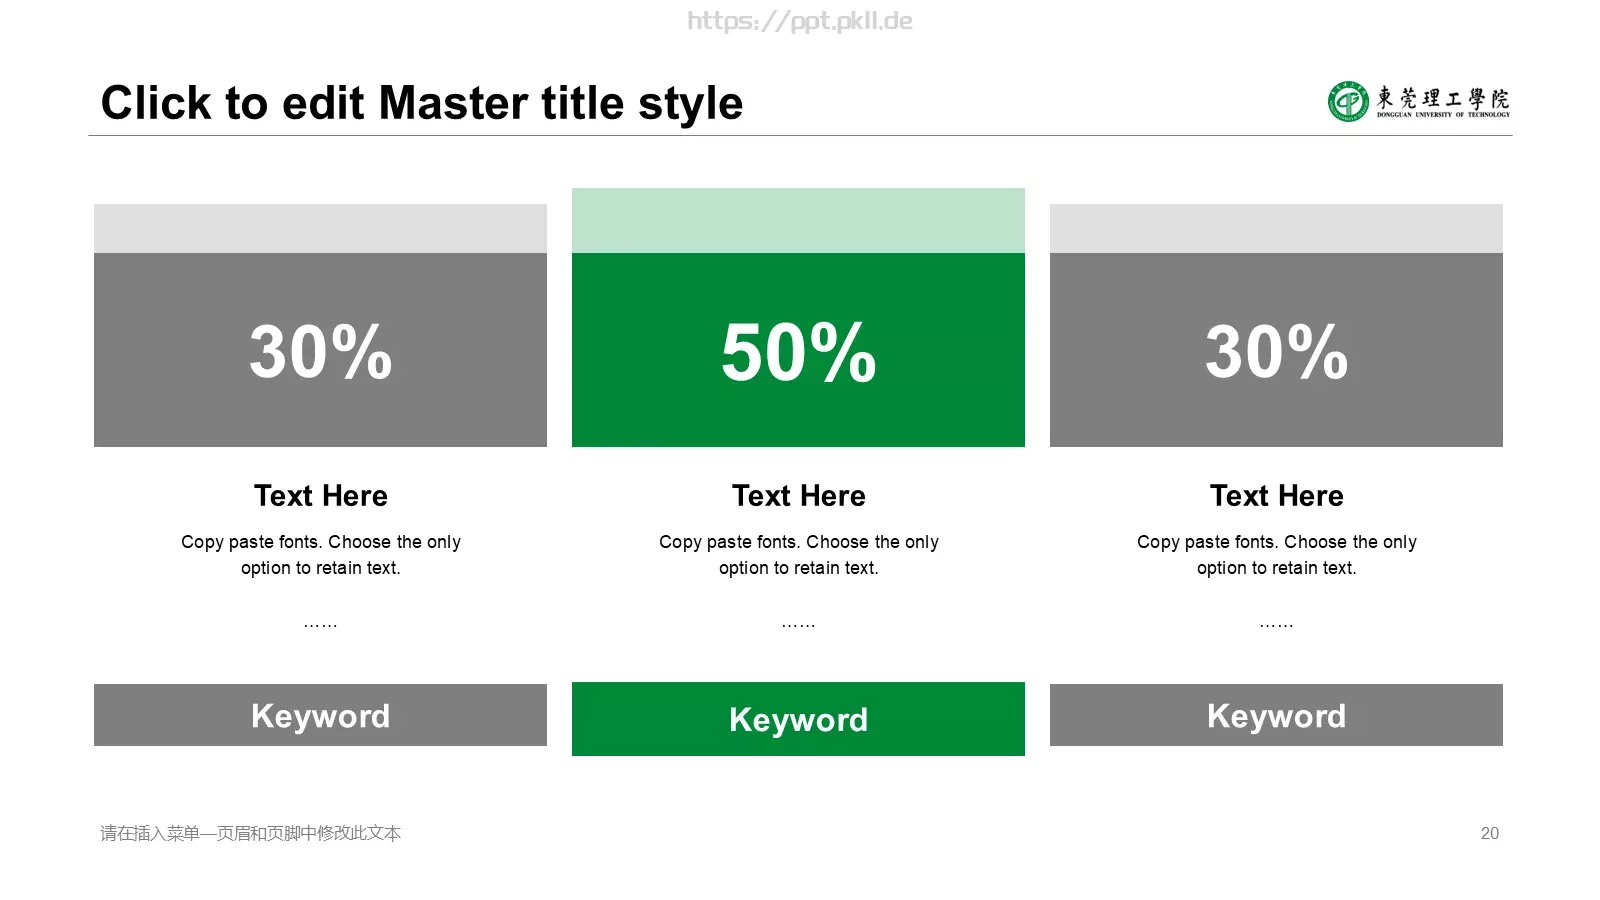Viewport: 1600px width, 900px height.
Task: Select light gray bar above right 30%
Action: tap(1276, 228)
